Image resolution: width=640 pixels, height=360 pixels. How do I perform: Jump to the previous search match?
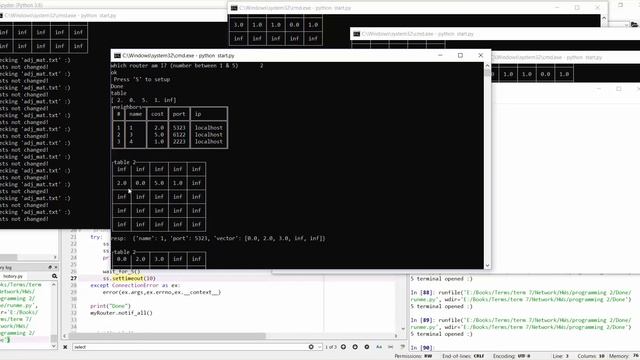pos(343,347)
